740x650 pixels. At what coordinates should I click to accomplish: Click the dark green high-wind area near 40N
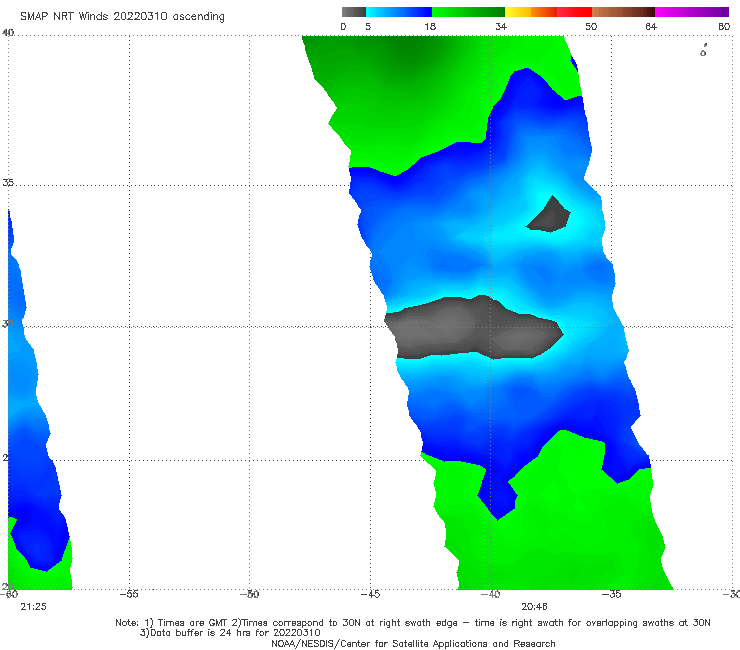(x=406, y=52)
